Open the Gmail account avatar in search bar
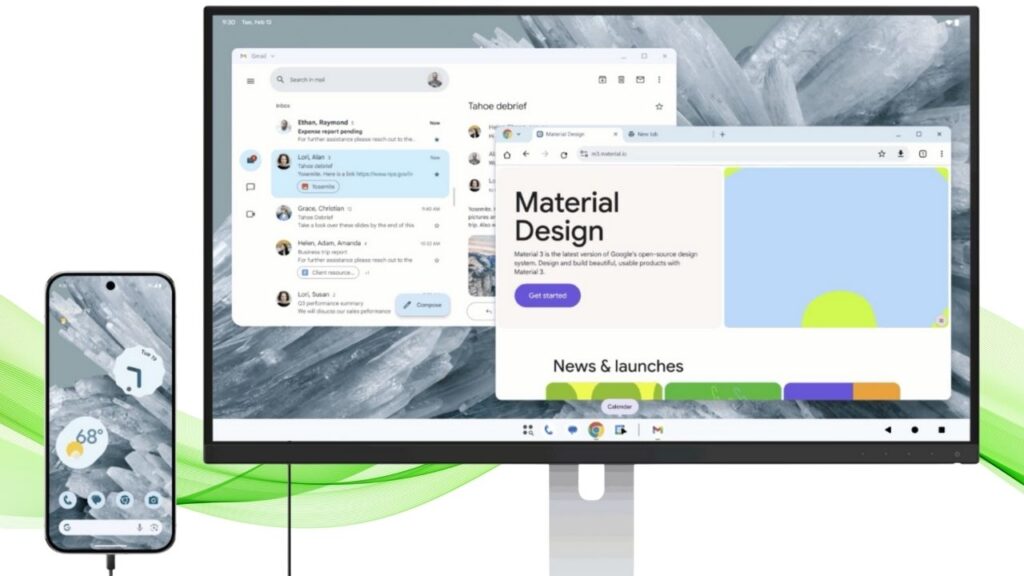 [x=435, y=80]
